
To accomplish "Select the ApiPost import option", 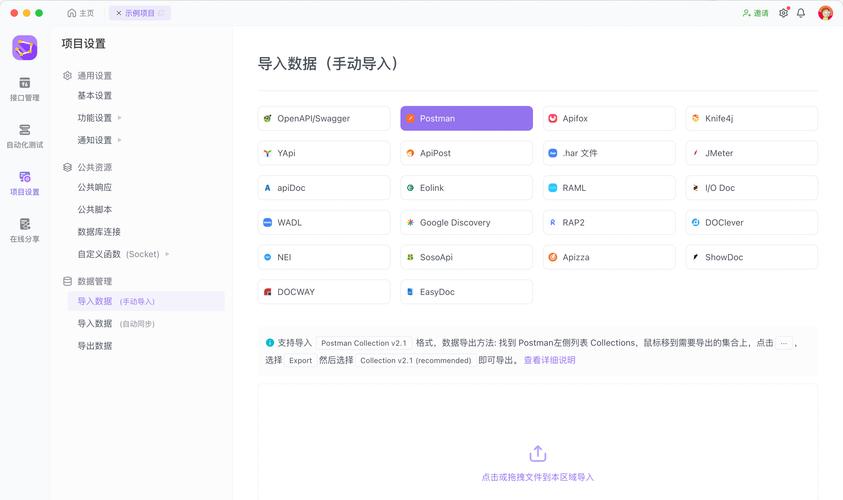I will (467, 153).
